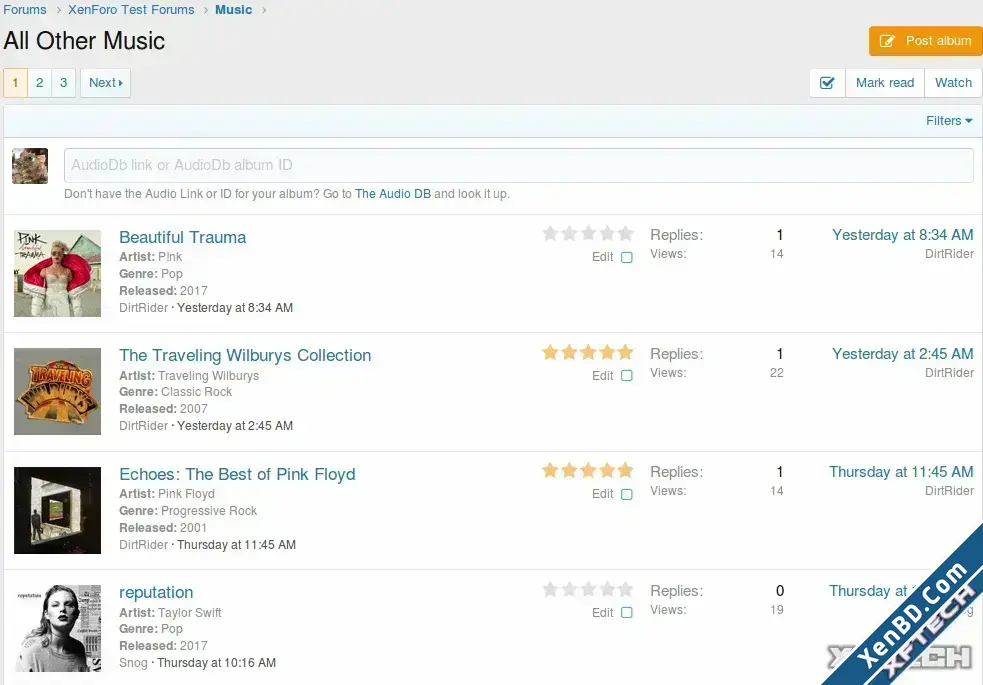Open The Traveling Wilburys Collection thread
The width and height of the screenshot is (983, 685).
pos(245,355)
